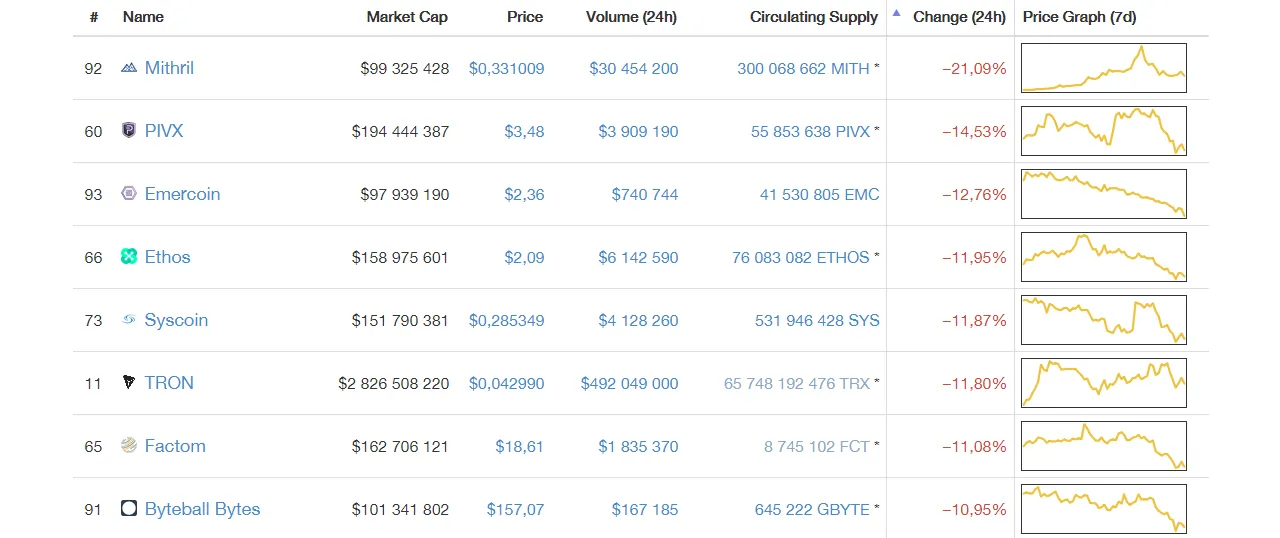Click PIVX price $3,48
Screen dimensions: 1280x538
(x=524, y=132)
